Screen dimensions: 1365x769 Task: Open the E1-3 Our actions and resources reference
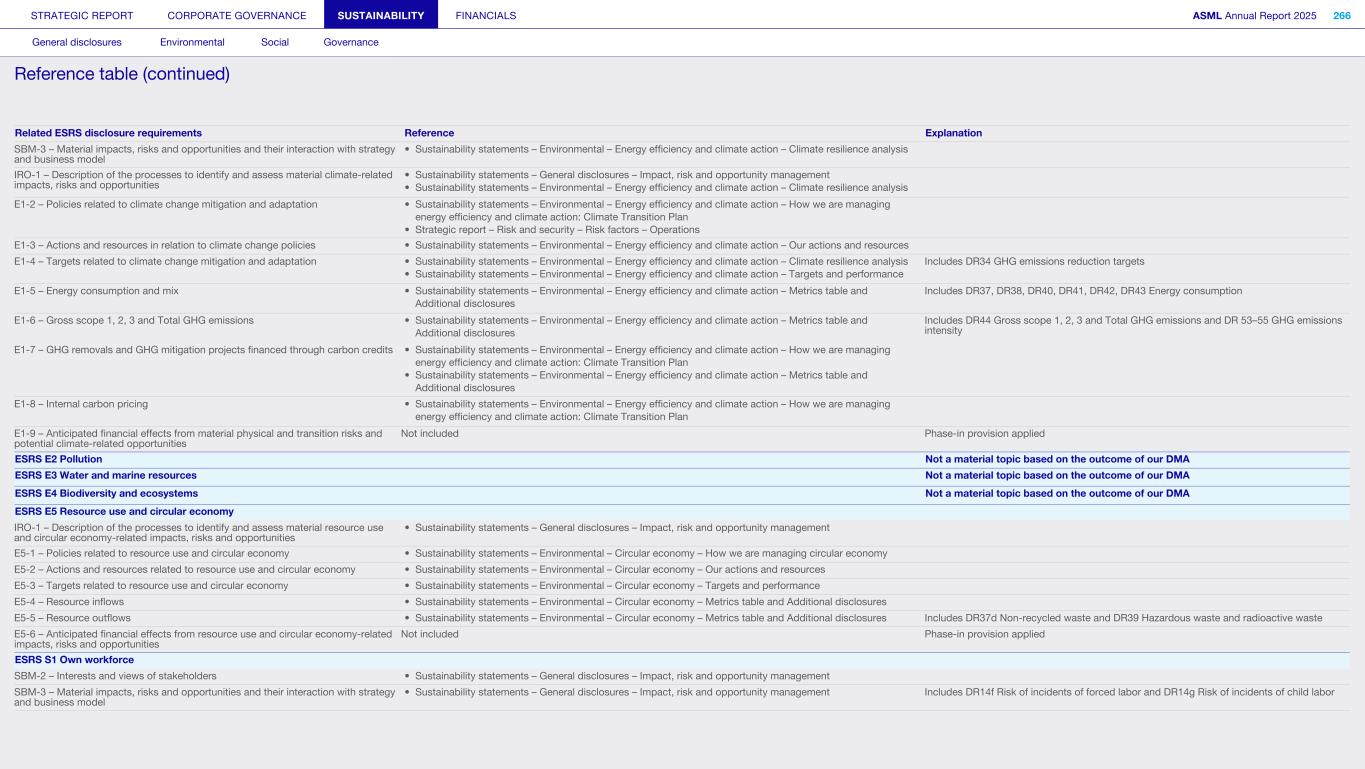tap(661, 245)
